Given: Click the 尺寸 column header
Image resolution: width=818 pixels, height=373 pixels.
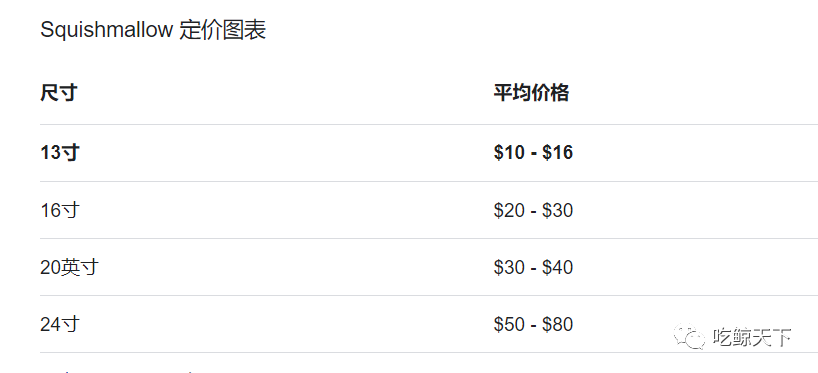Looking at the screenshot, I should (x=59, y=93).
